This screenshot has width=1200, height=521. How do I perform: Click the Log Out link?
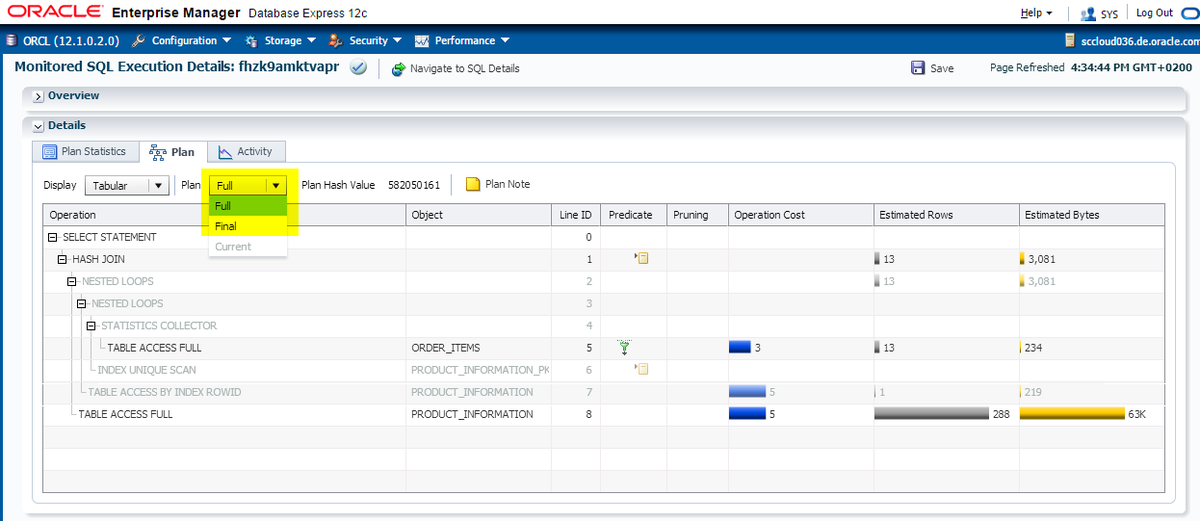(1155, 13)
